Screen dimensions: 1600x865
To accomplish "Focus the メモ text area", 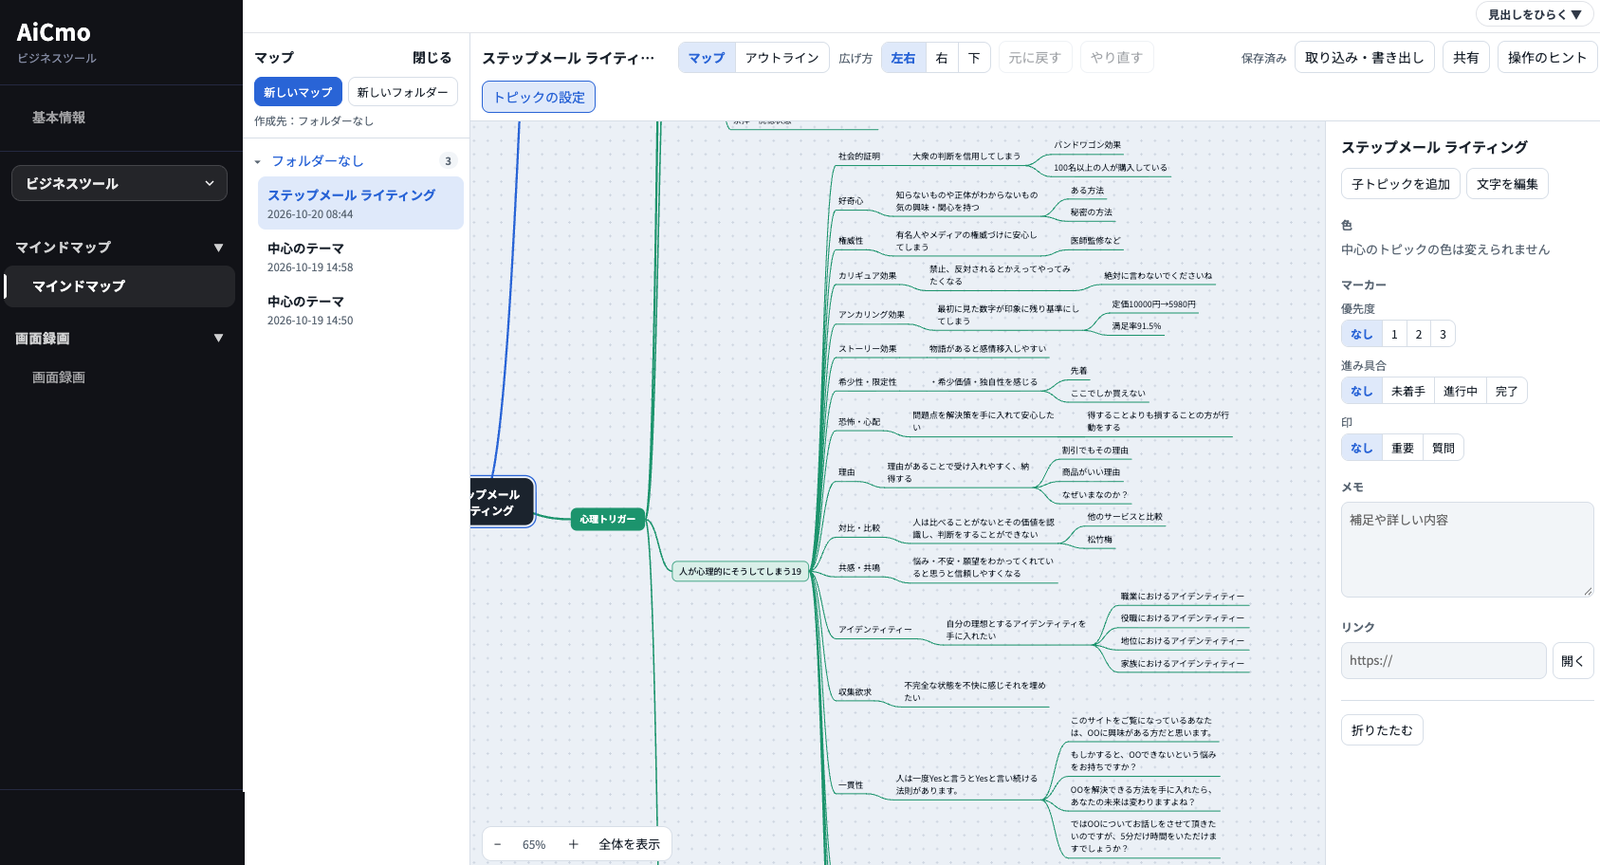I will tap(1467, 550).
